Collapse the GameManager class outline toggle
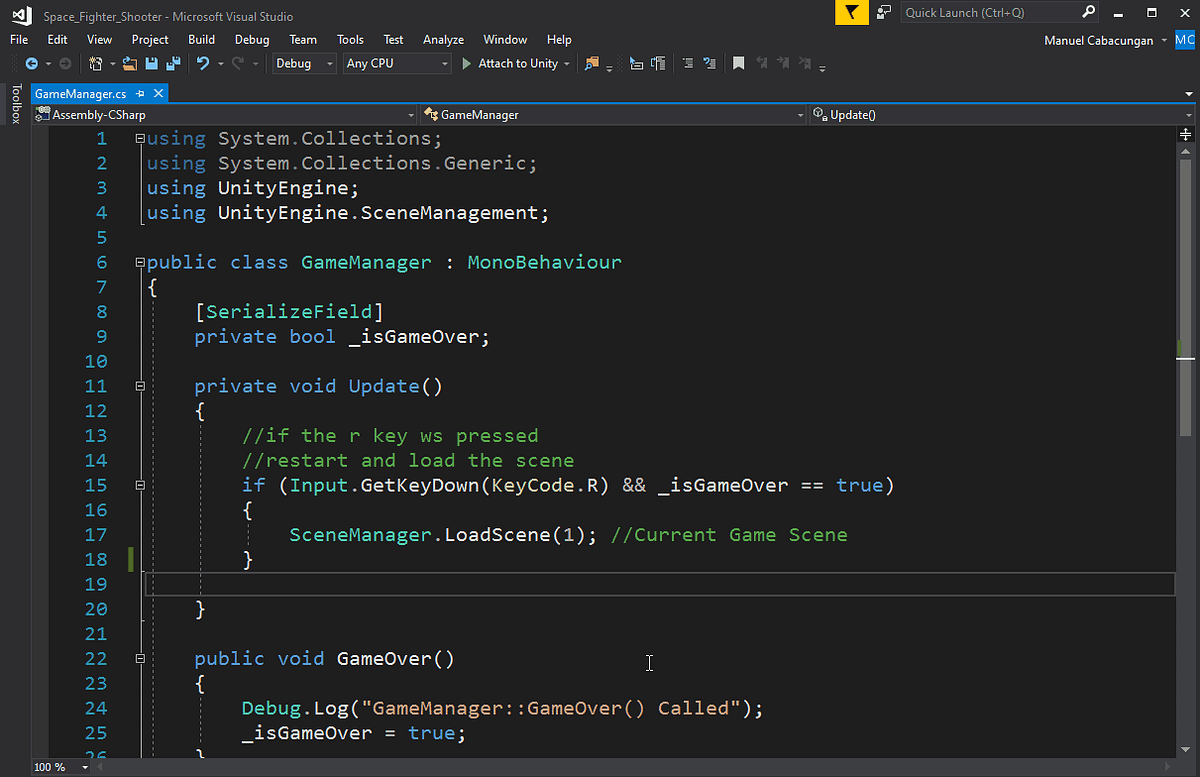 140,262
